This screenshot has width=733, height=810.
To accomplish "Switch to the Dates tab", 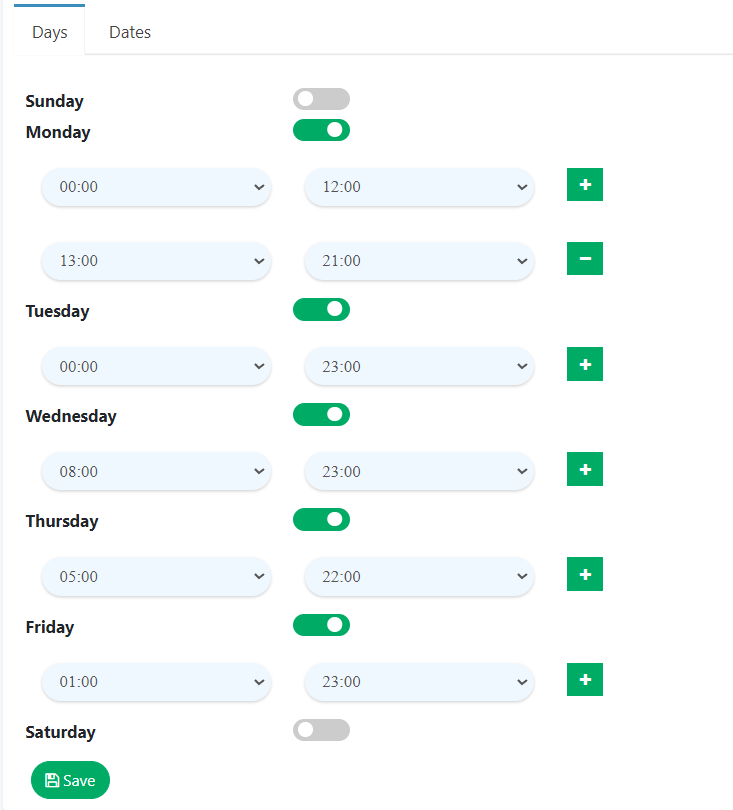I will tap(130, 32).
